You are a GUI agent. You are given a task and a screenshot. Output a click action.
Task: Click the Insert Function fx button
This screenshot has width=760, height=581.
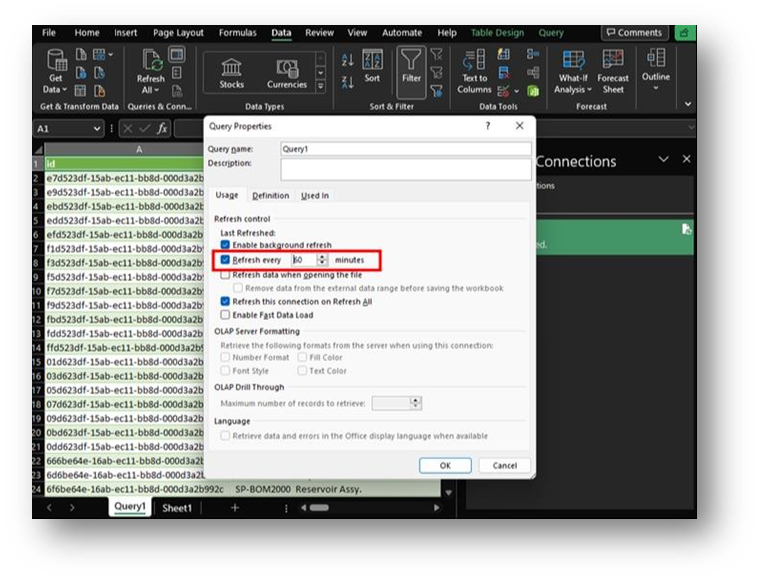(x=162, y=128)
